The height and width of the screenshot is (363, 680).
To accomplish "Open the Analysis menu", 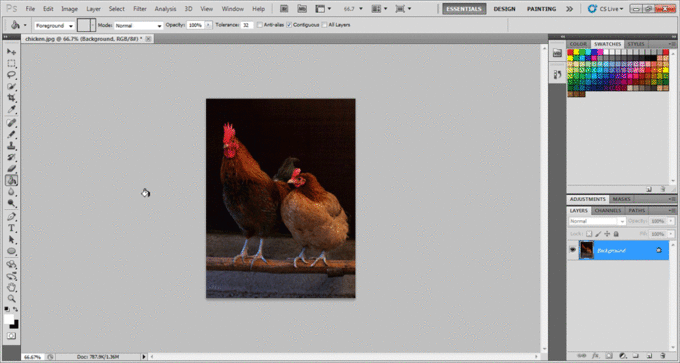I will point(165,9).
